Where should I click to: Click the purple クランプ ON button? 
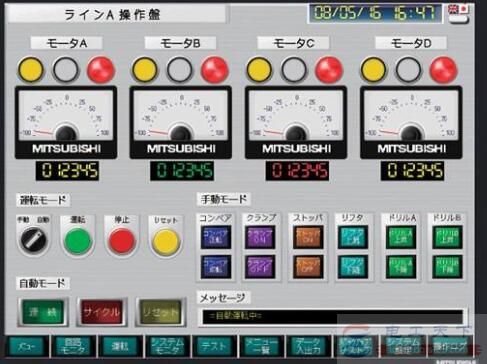(260, 237)
